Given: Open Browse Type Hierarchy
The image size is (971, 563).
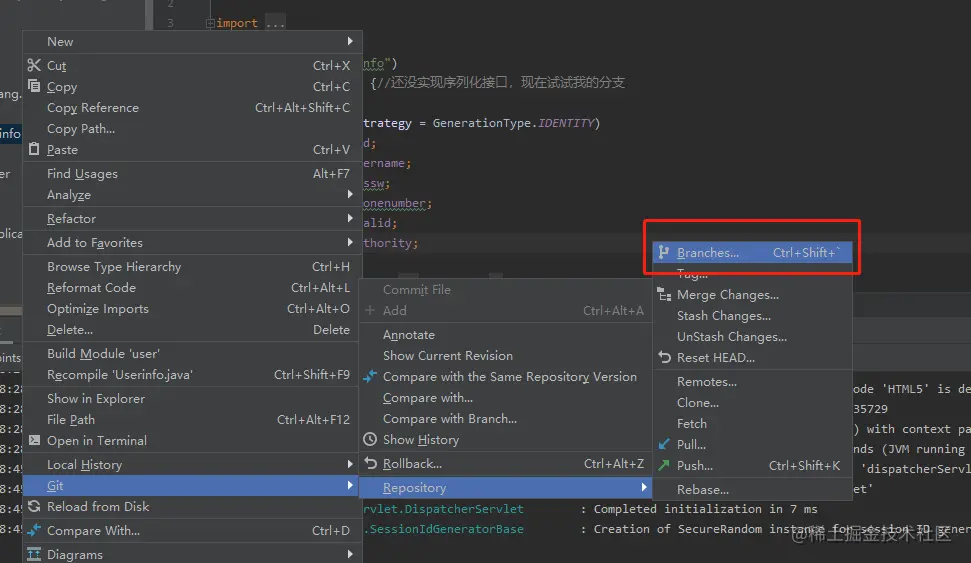Looking at the screenshot, I should [x=192, y=266].
